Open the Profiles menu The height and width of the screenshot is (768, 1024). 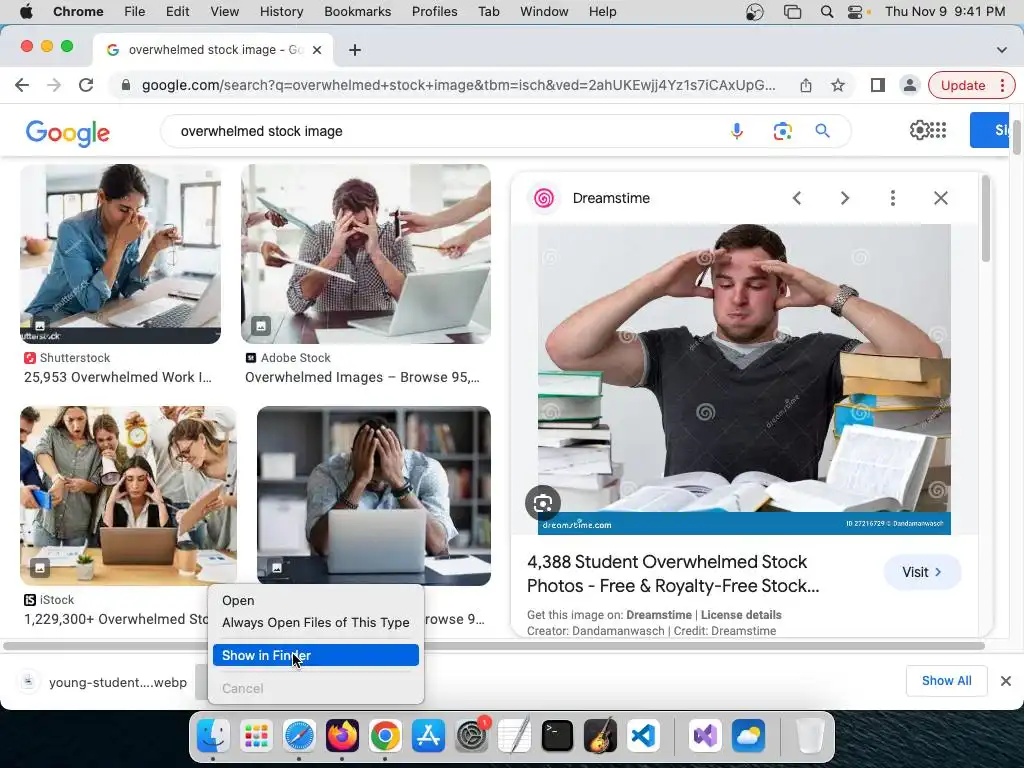point(434,12)
